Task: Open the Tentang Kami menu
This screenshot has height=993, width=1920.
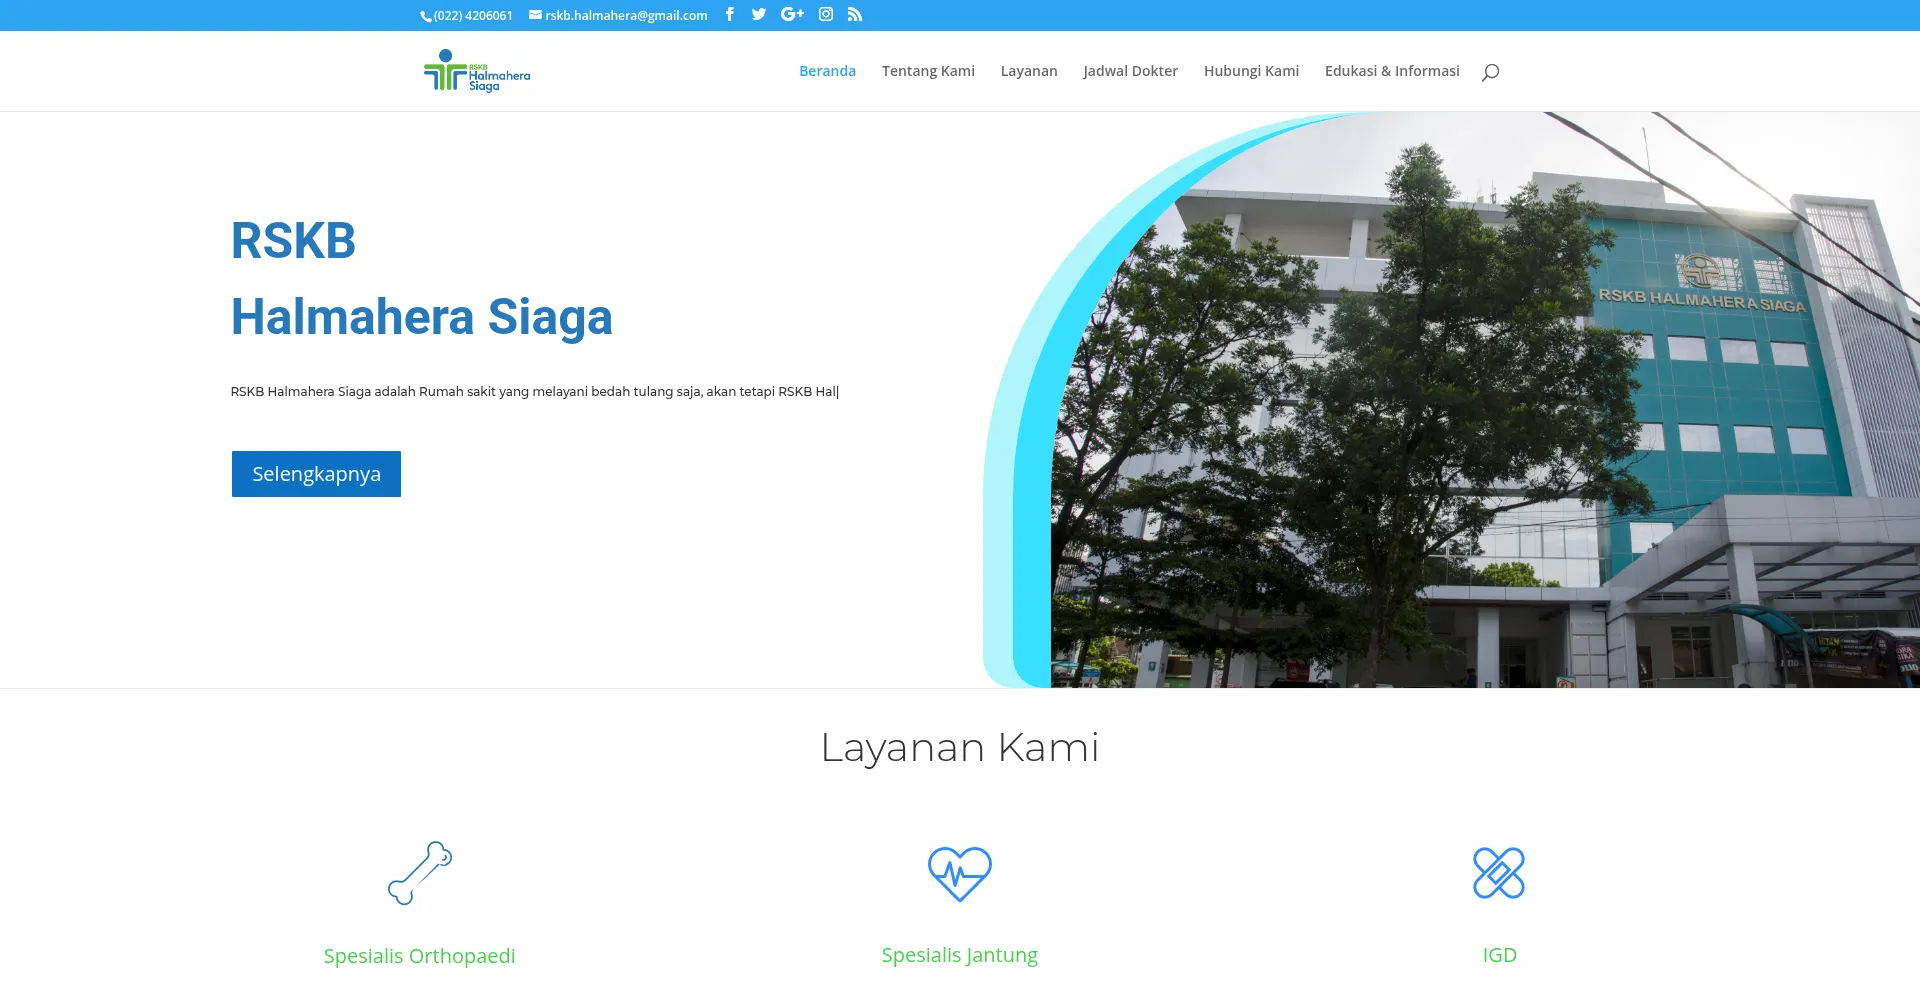Action: click(x=928, y=71)
